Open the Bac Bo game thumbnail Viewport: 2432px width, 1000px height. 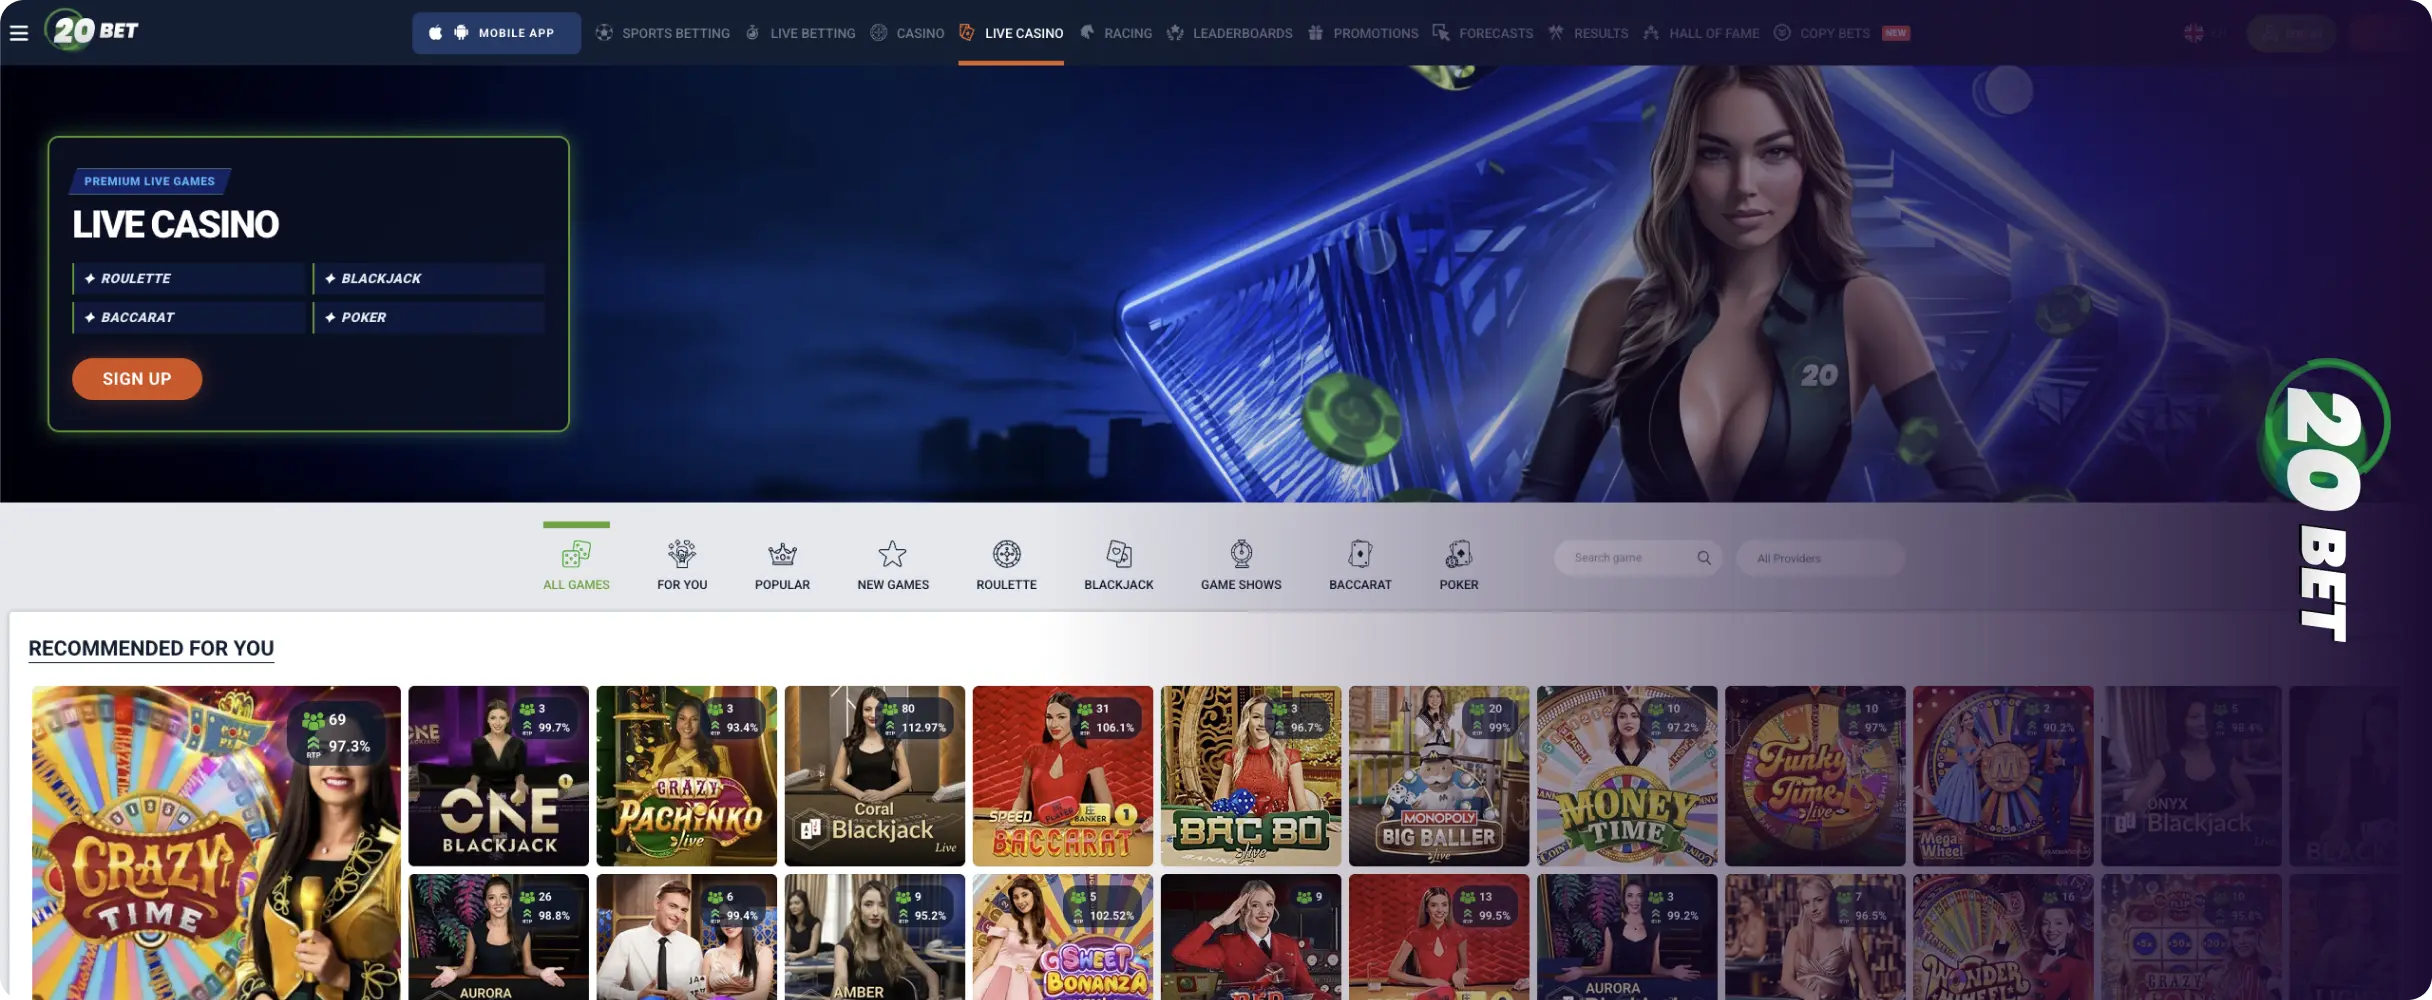click(x=1251, y=776)
